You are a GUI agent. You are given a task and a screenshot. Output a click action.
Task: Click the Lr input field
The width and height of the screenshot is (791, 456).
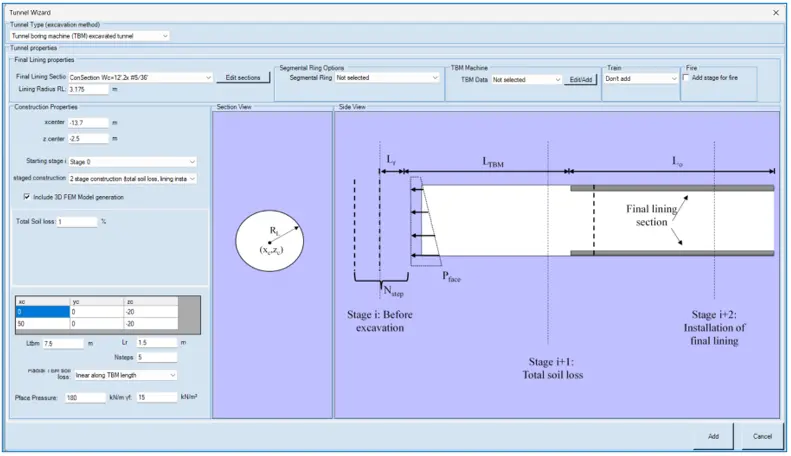pos(157,343)
